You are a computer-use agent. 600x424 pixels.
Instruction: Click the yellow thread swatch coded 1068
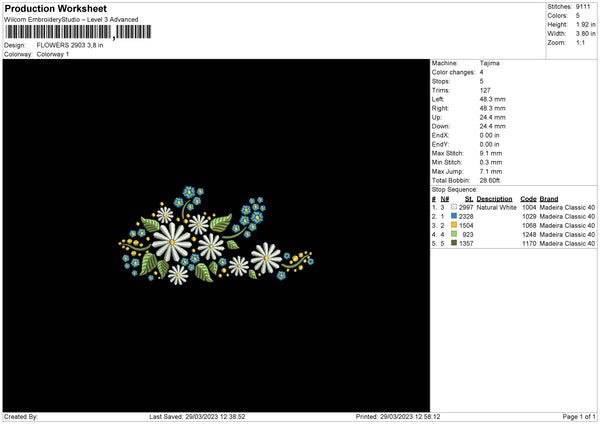pyautogui.click(x=454, y=225)
